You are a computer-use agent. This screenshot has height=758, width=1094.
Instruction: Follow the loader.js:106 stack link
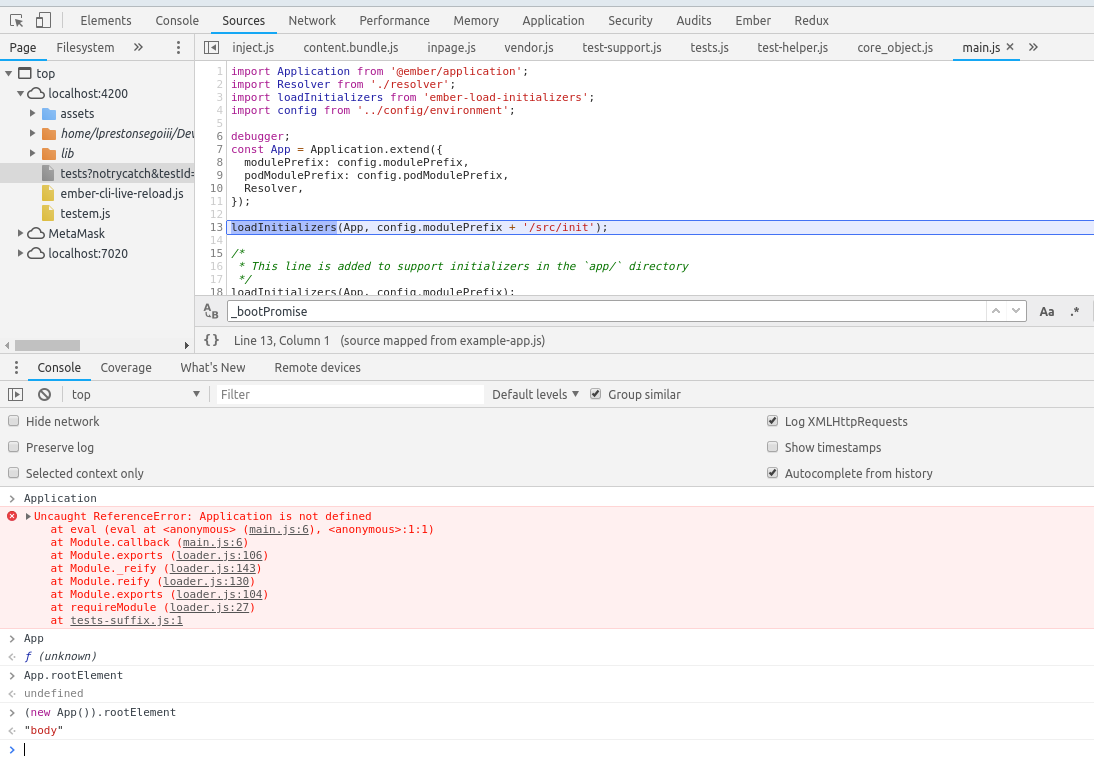219,556
